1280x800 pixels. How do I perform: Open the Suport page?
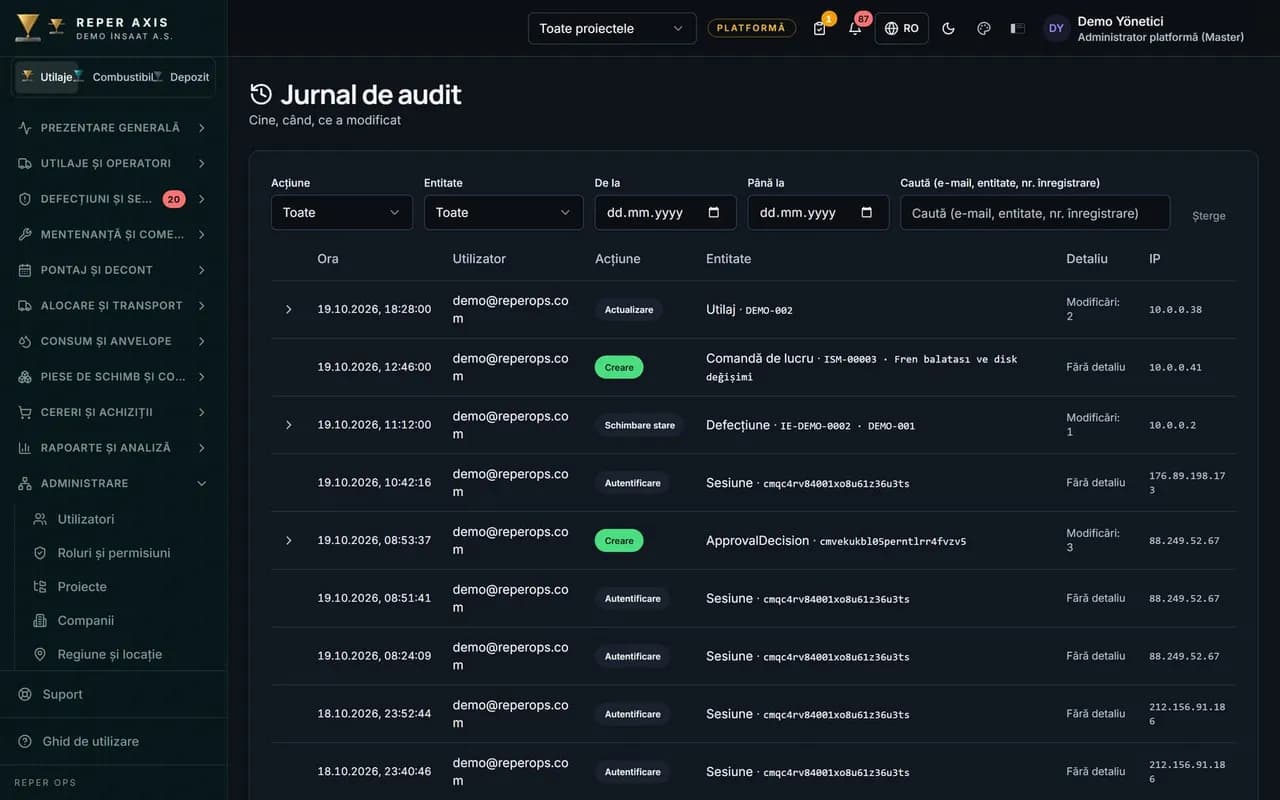pyautogui.click(x=113, y=694)
